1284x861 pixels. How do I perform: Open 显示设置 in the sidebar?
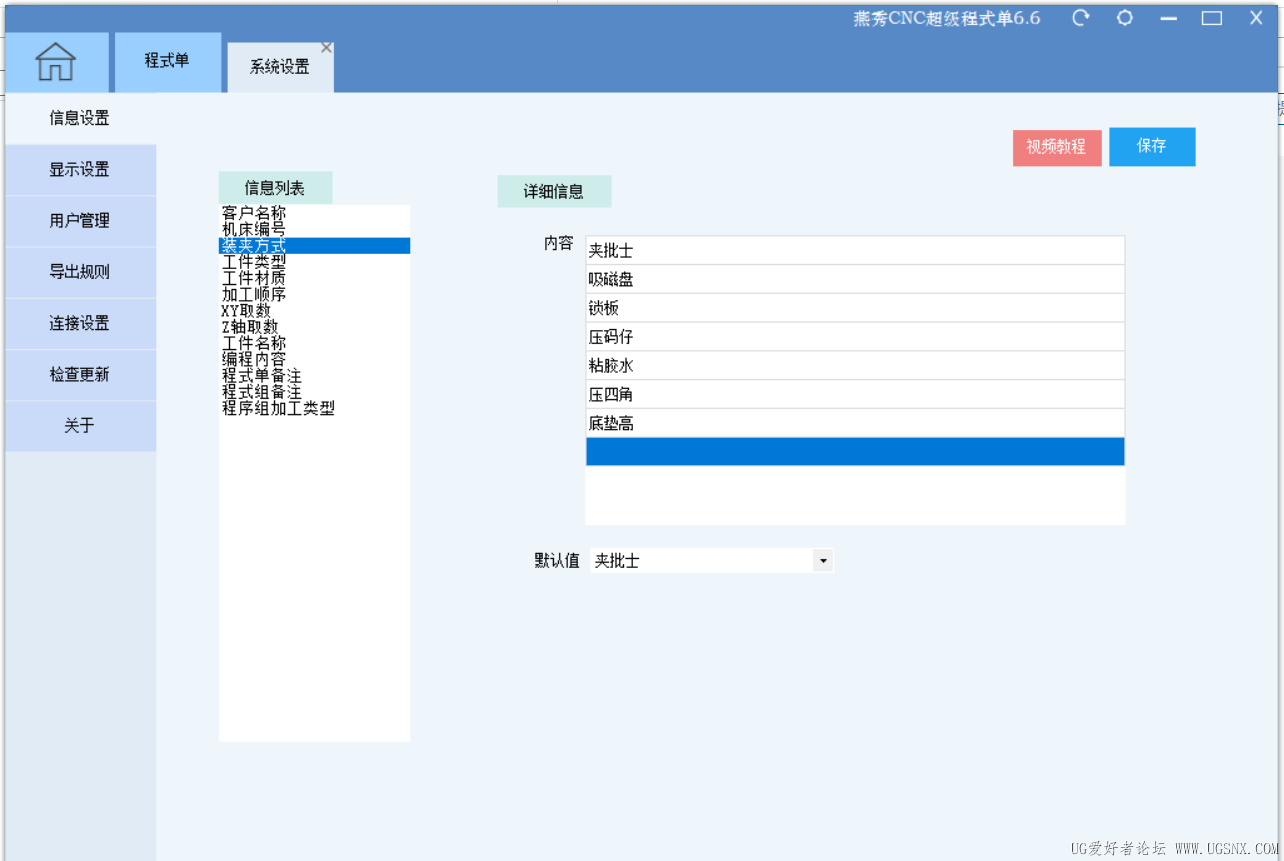pos(80,169)
